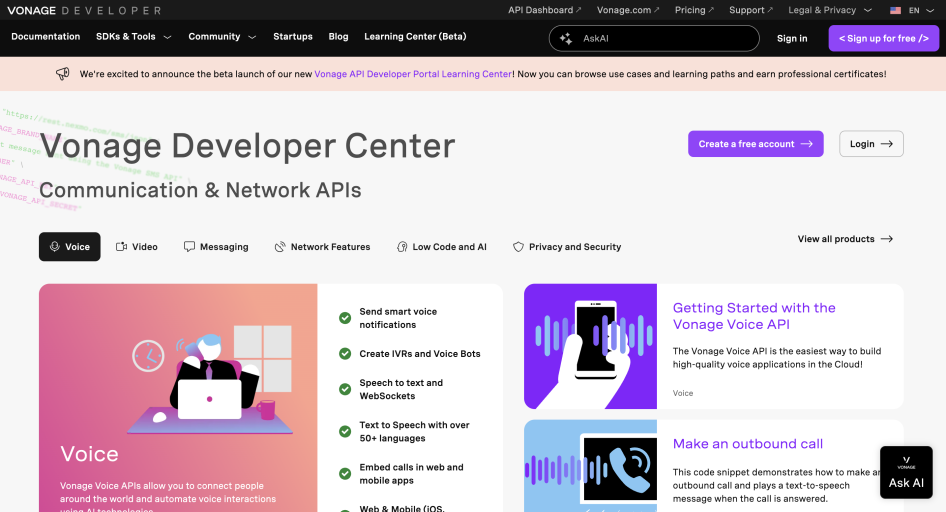This screenshot has width=946, height=512.
Task: Click the Vonage logo in Ask AI widget
Action: (x=906, y=463)
